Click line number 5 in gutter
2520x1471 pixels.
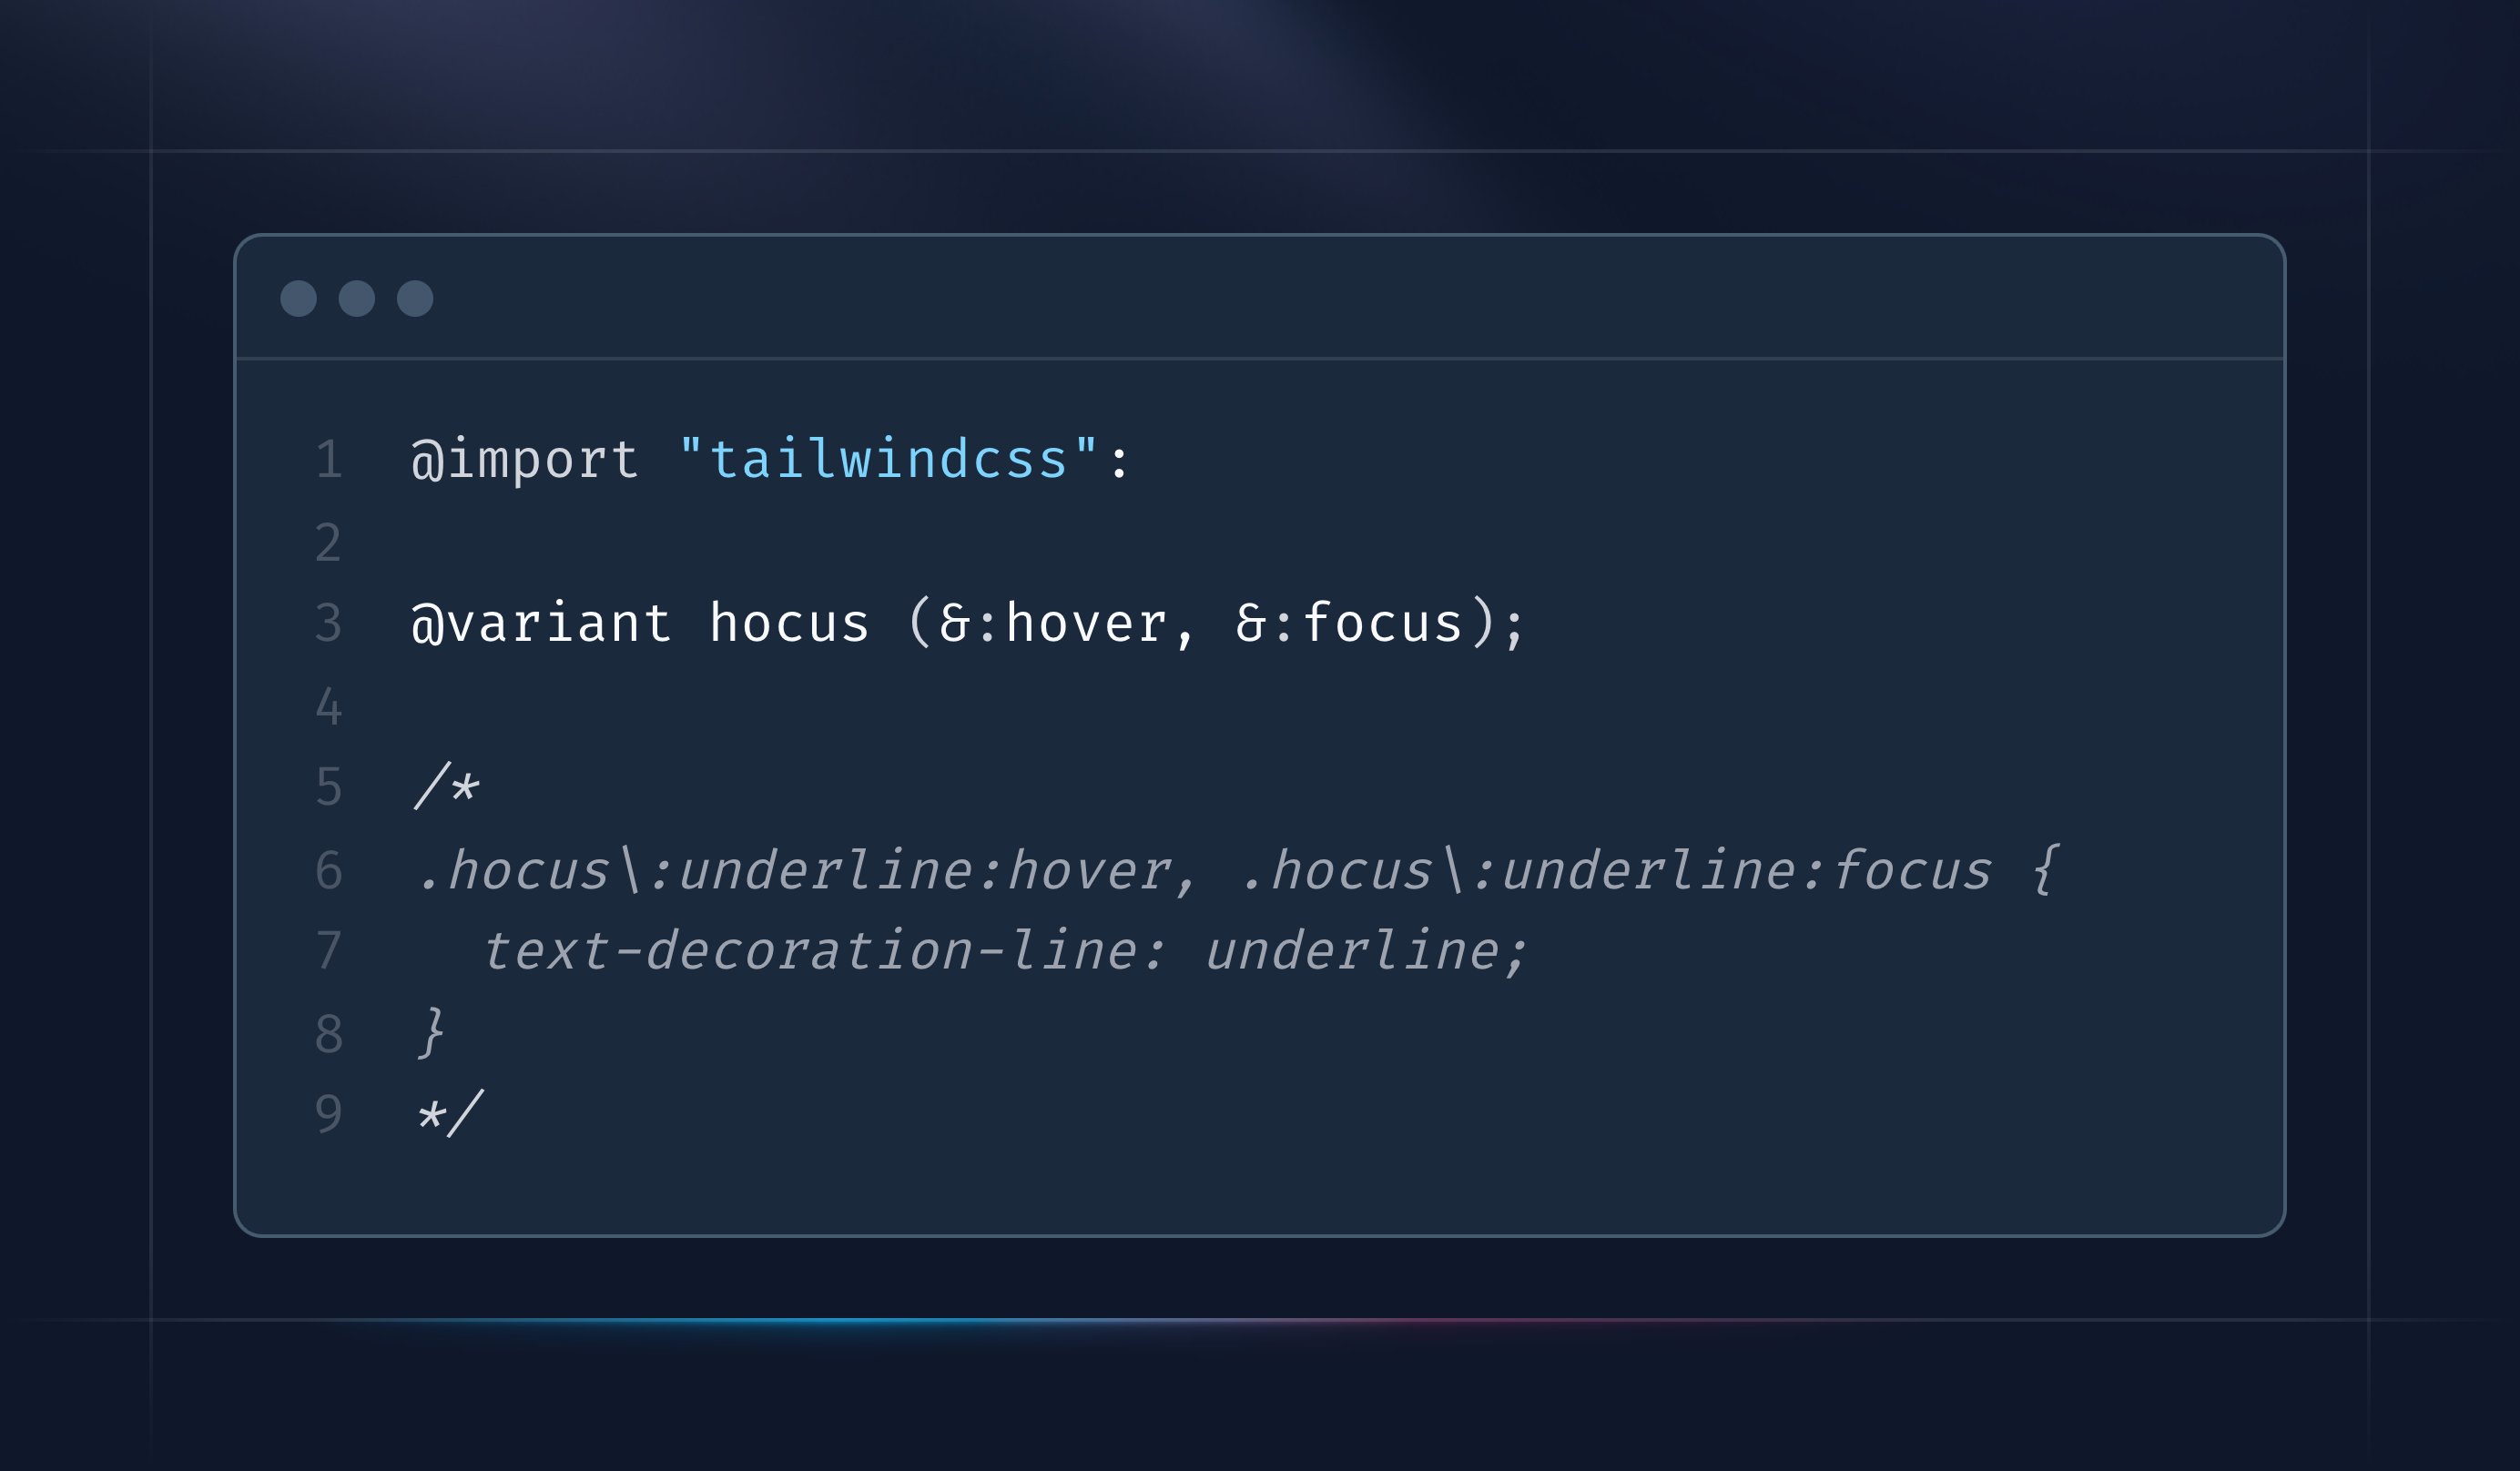point(329,787)
